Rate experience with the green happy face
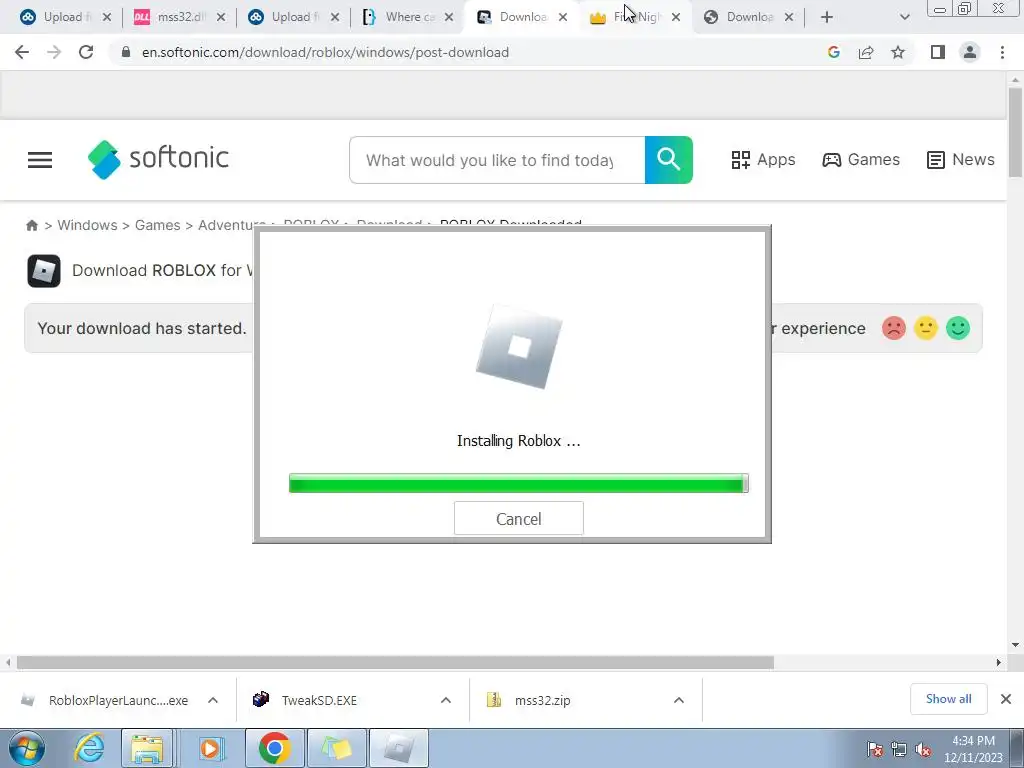 957,328
